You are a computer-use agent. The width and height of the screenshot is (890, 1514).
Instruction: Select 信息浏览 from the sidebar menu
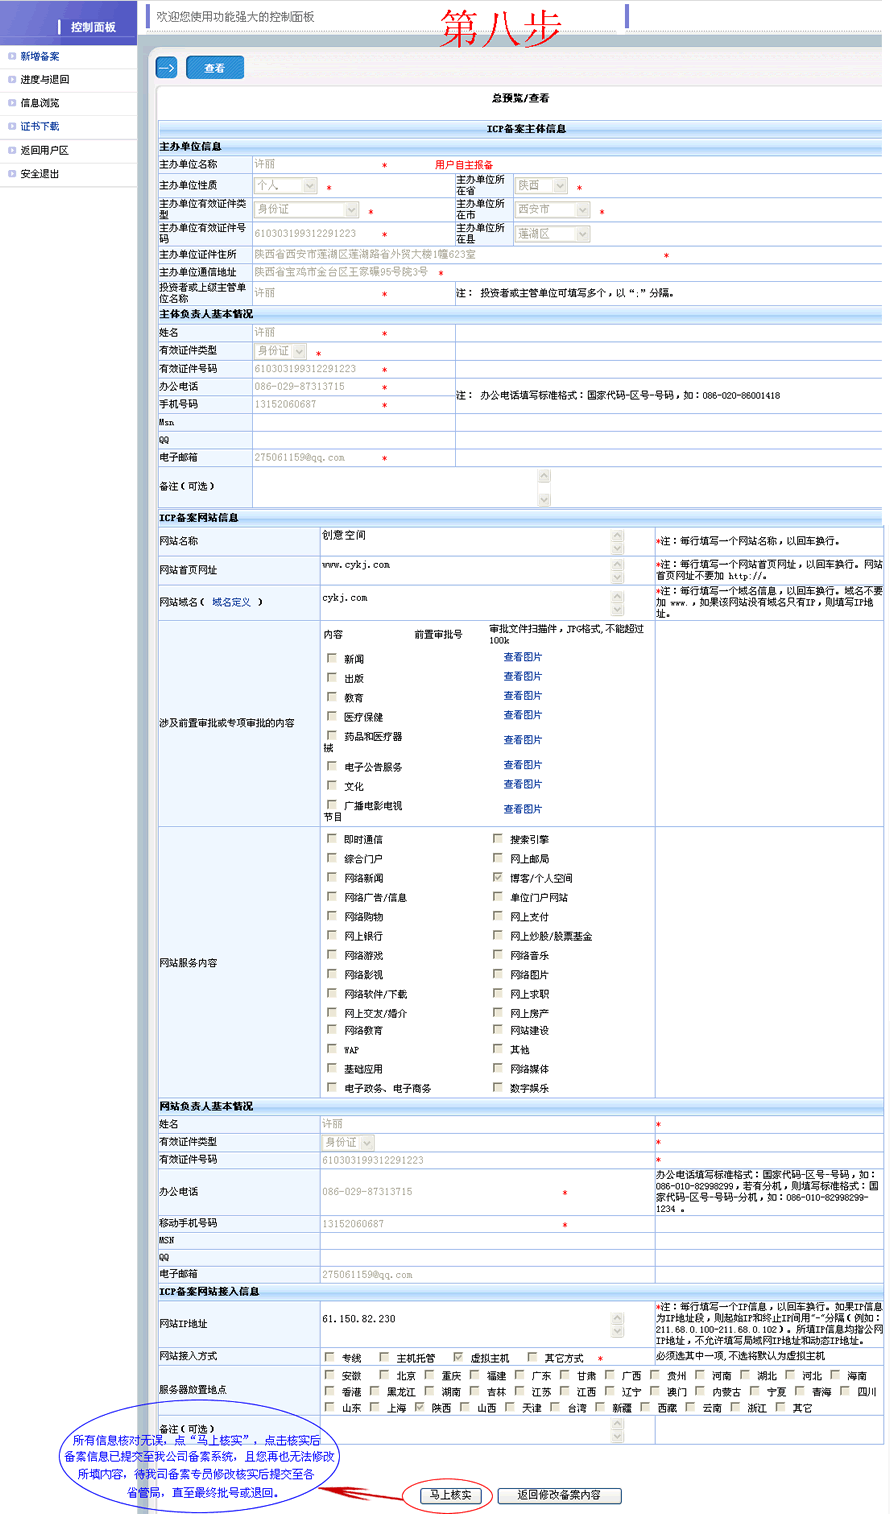(40, 103)
